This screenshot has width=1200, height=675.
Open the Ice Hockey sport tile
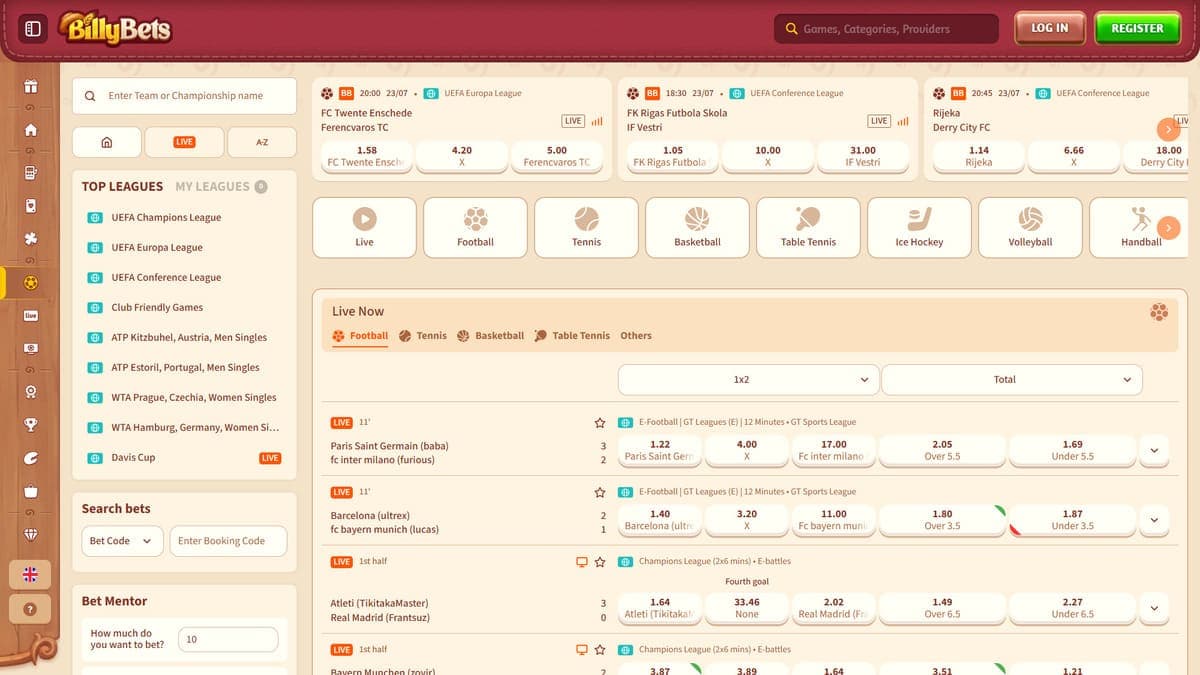(919, 227)
